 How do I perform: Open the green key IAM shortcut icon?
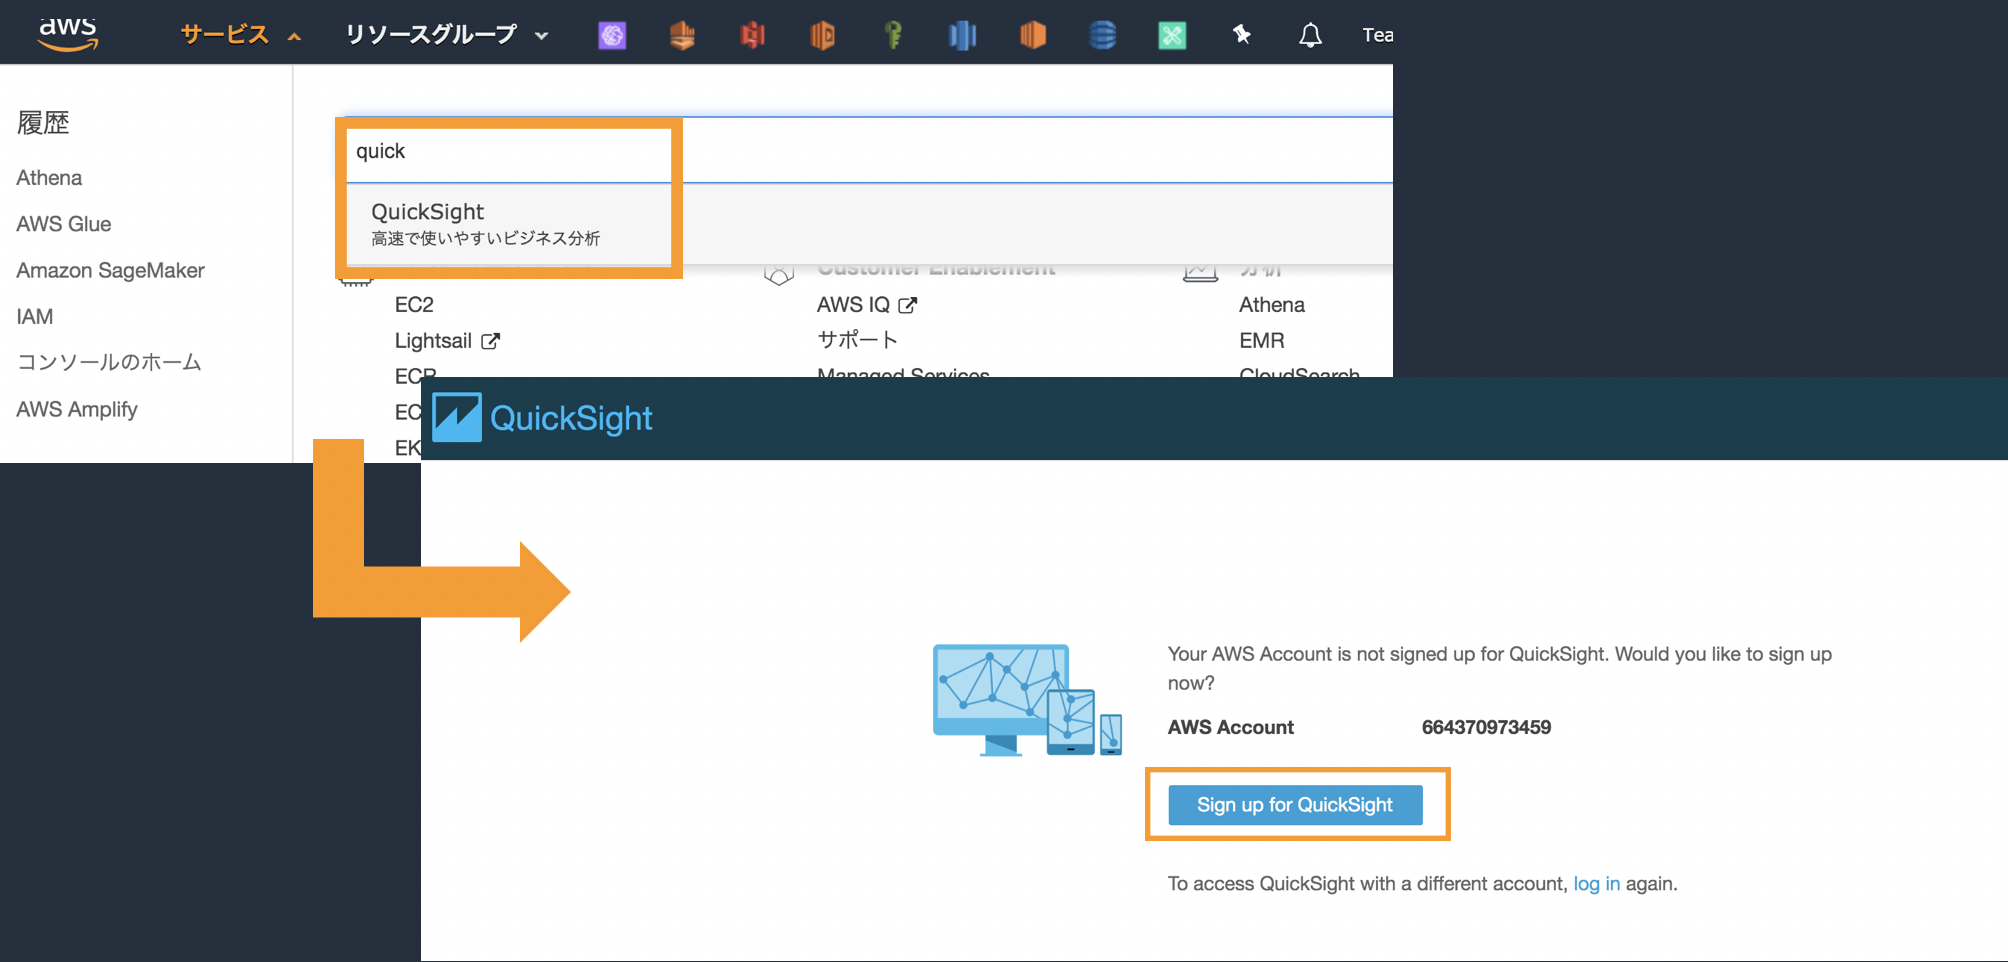tap(893, 35)
